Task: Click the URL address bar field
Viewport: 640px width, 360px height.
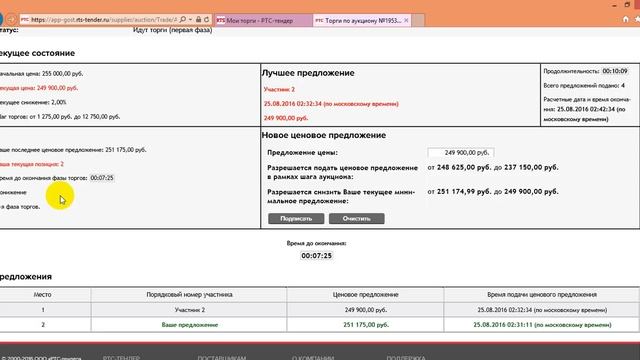Action: [104, 20]
